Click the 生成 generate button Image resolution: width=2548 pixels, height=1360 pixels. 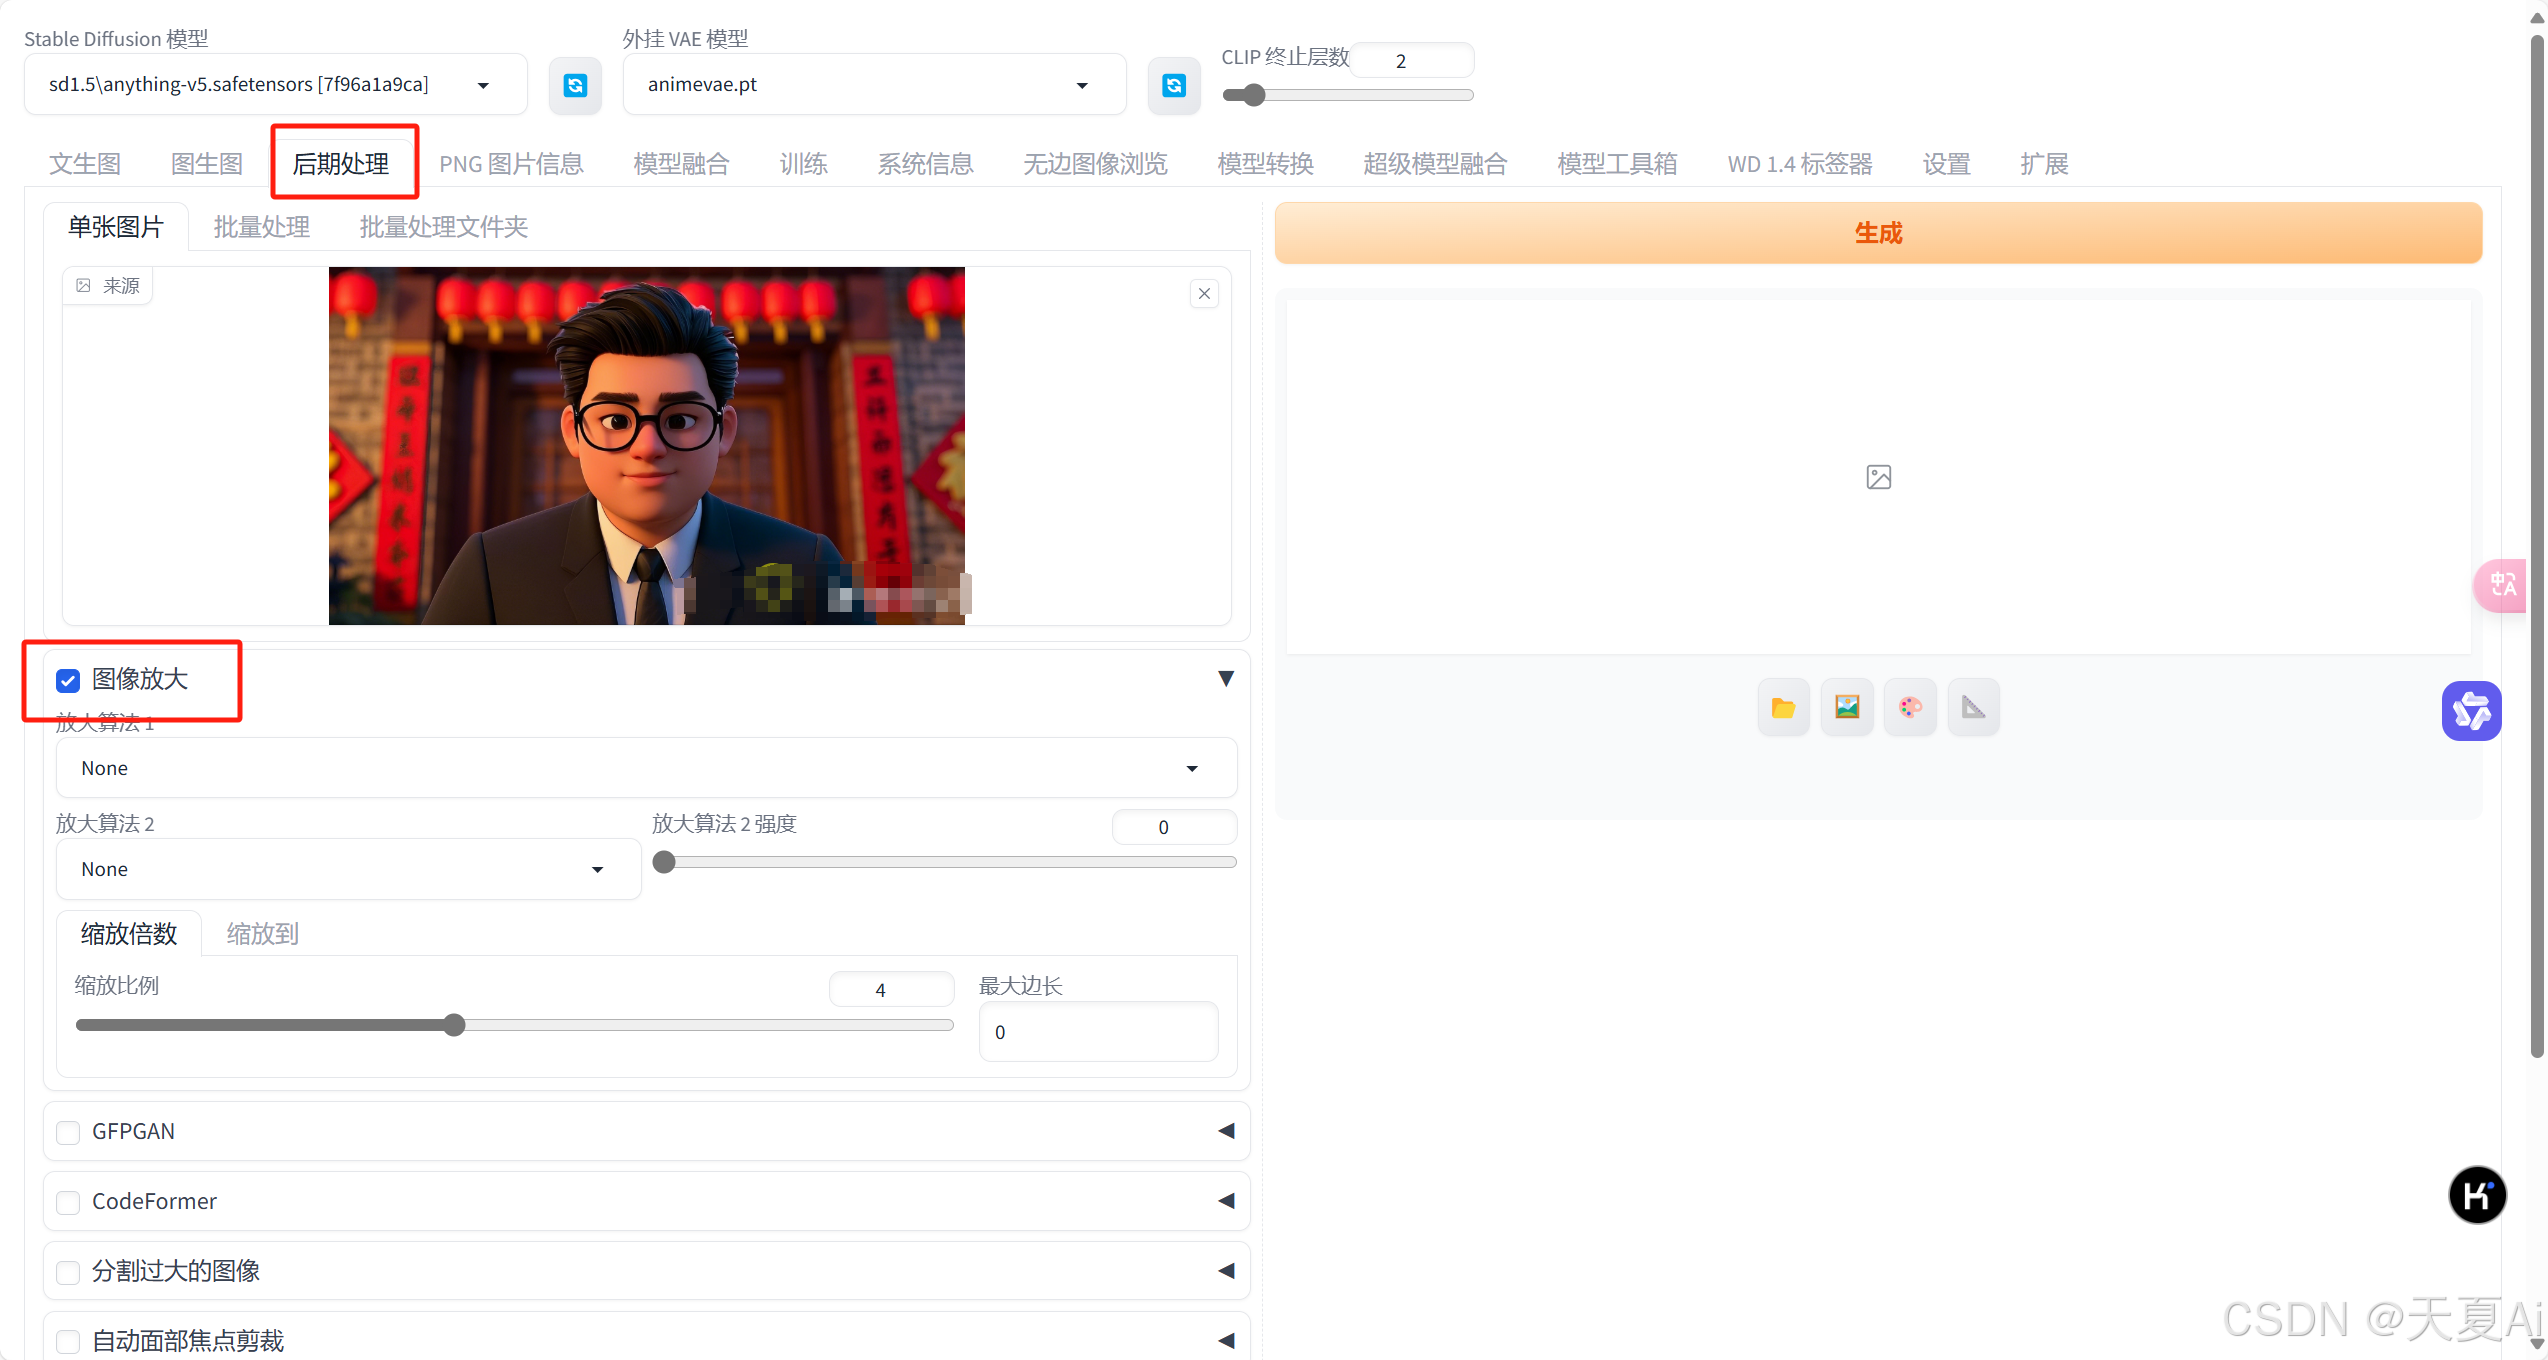(x=1877, y=233)
